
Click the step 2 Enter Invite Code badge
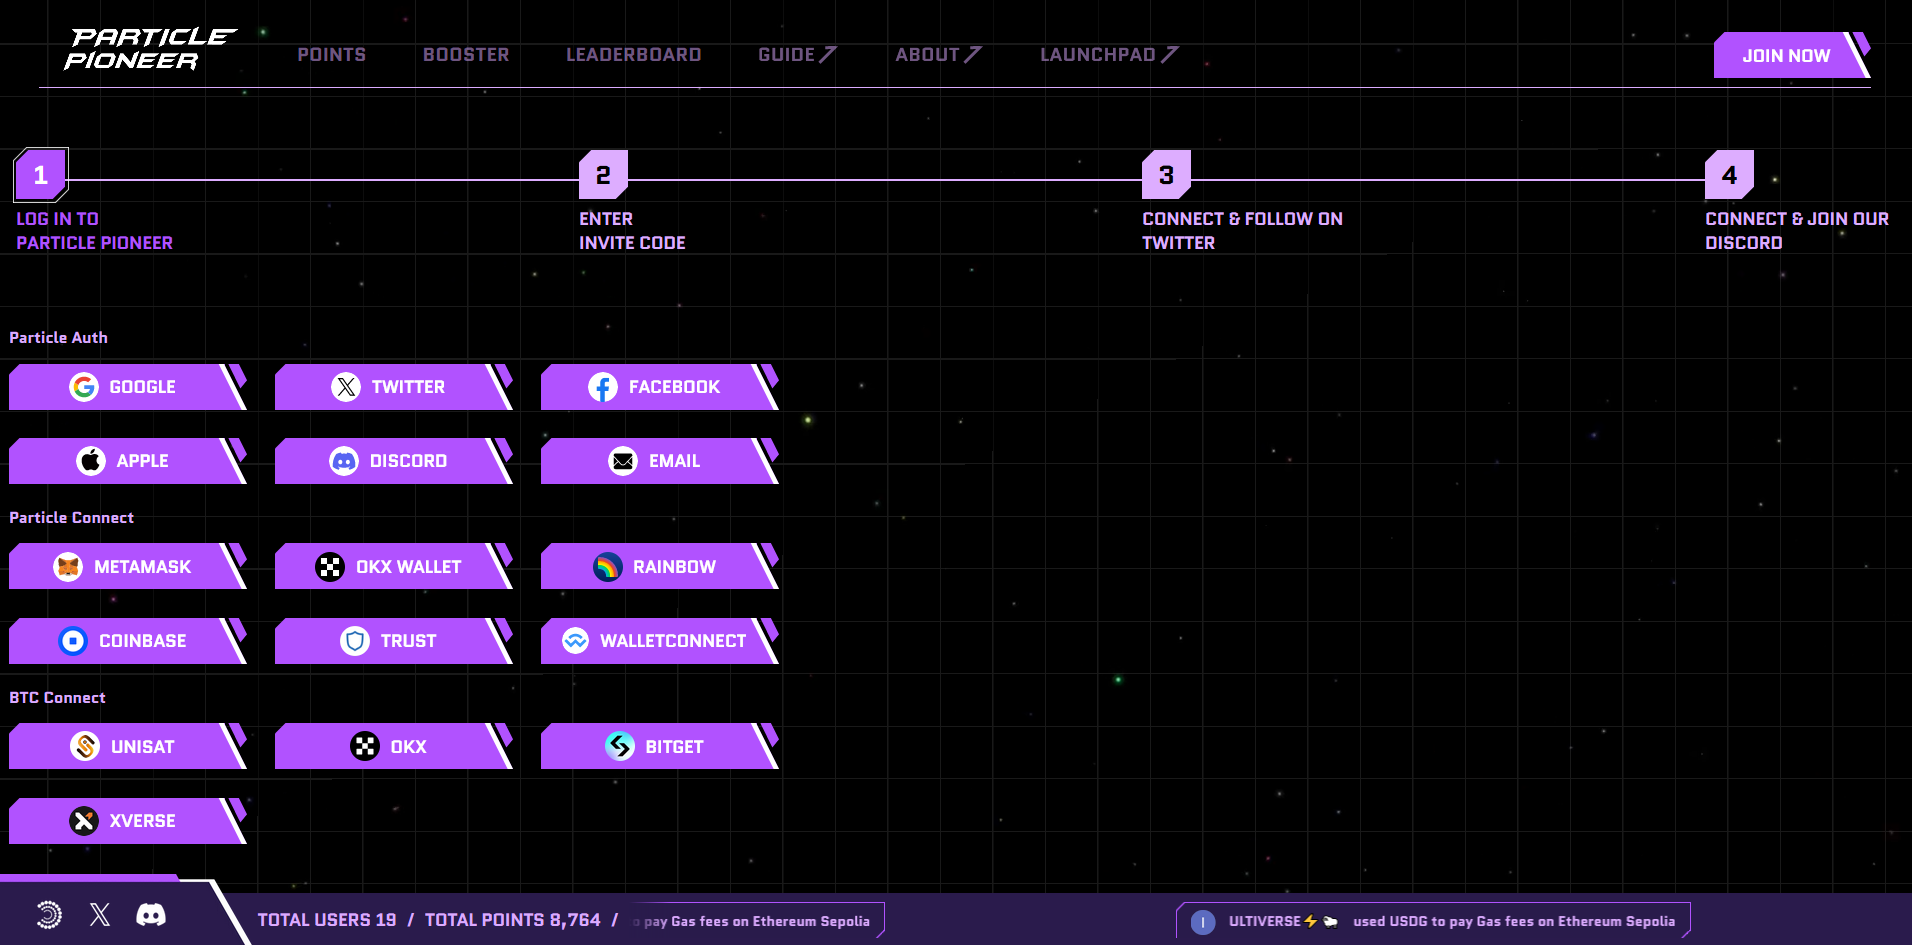coord(602,174)
